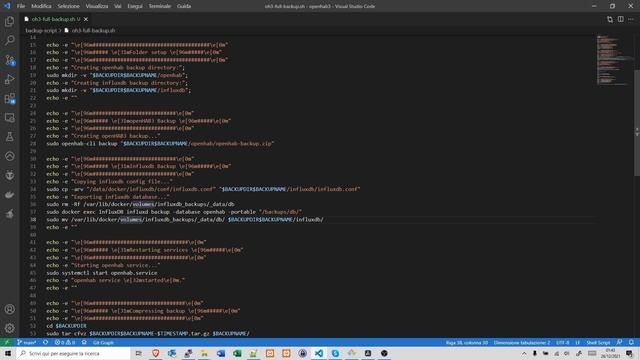
Task: Change the Shell Script language mode
Action: (x=598, y=342)
